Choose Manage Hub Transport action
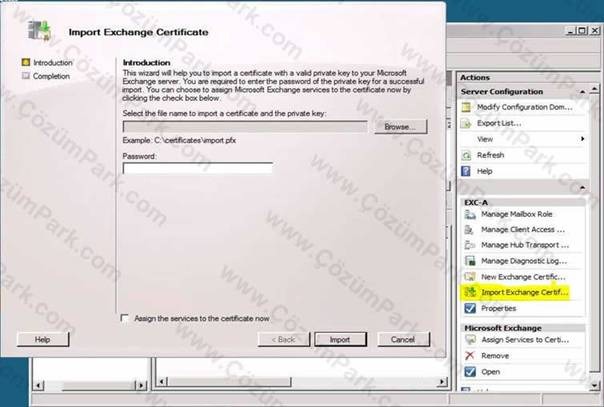The height and width of the screenshot is (407, 604). click(525, 245)
